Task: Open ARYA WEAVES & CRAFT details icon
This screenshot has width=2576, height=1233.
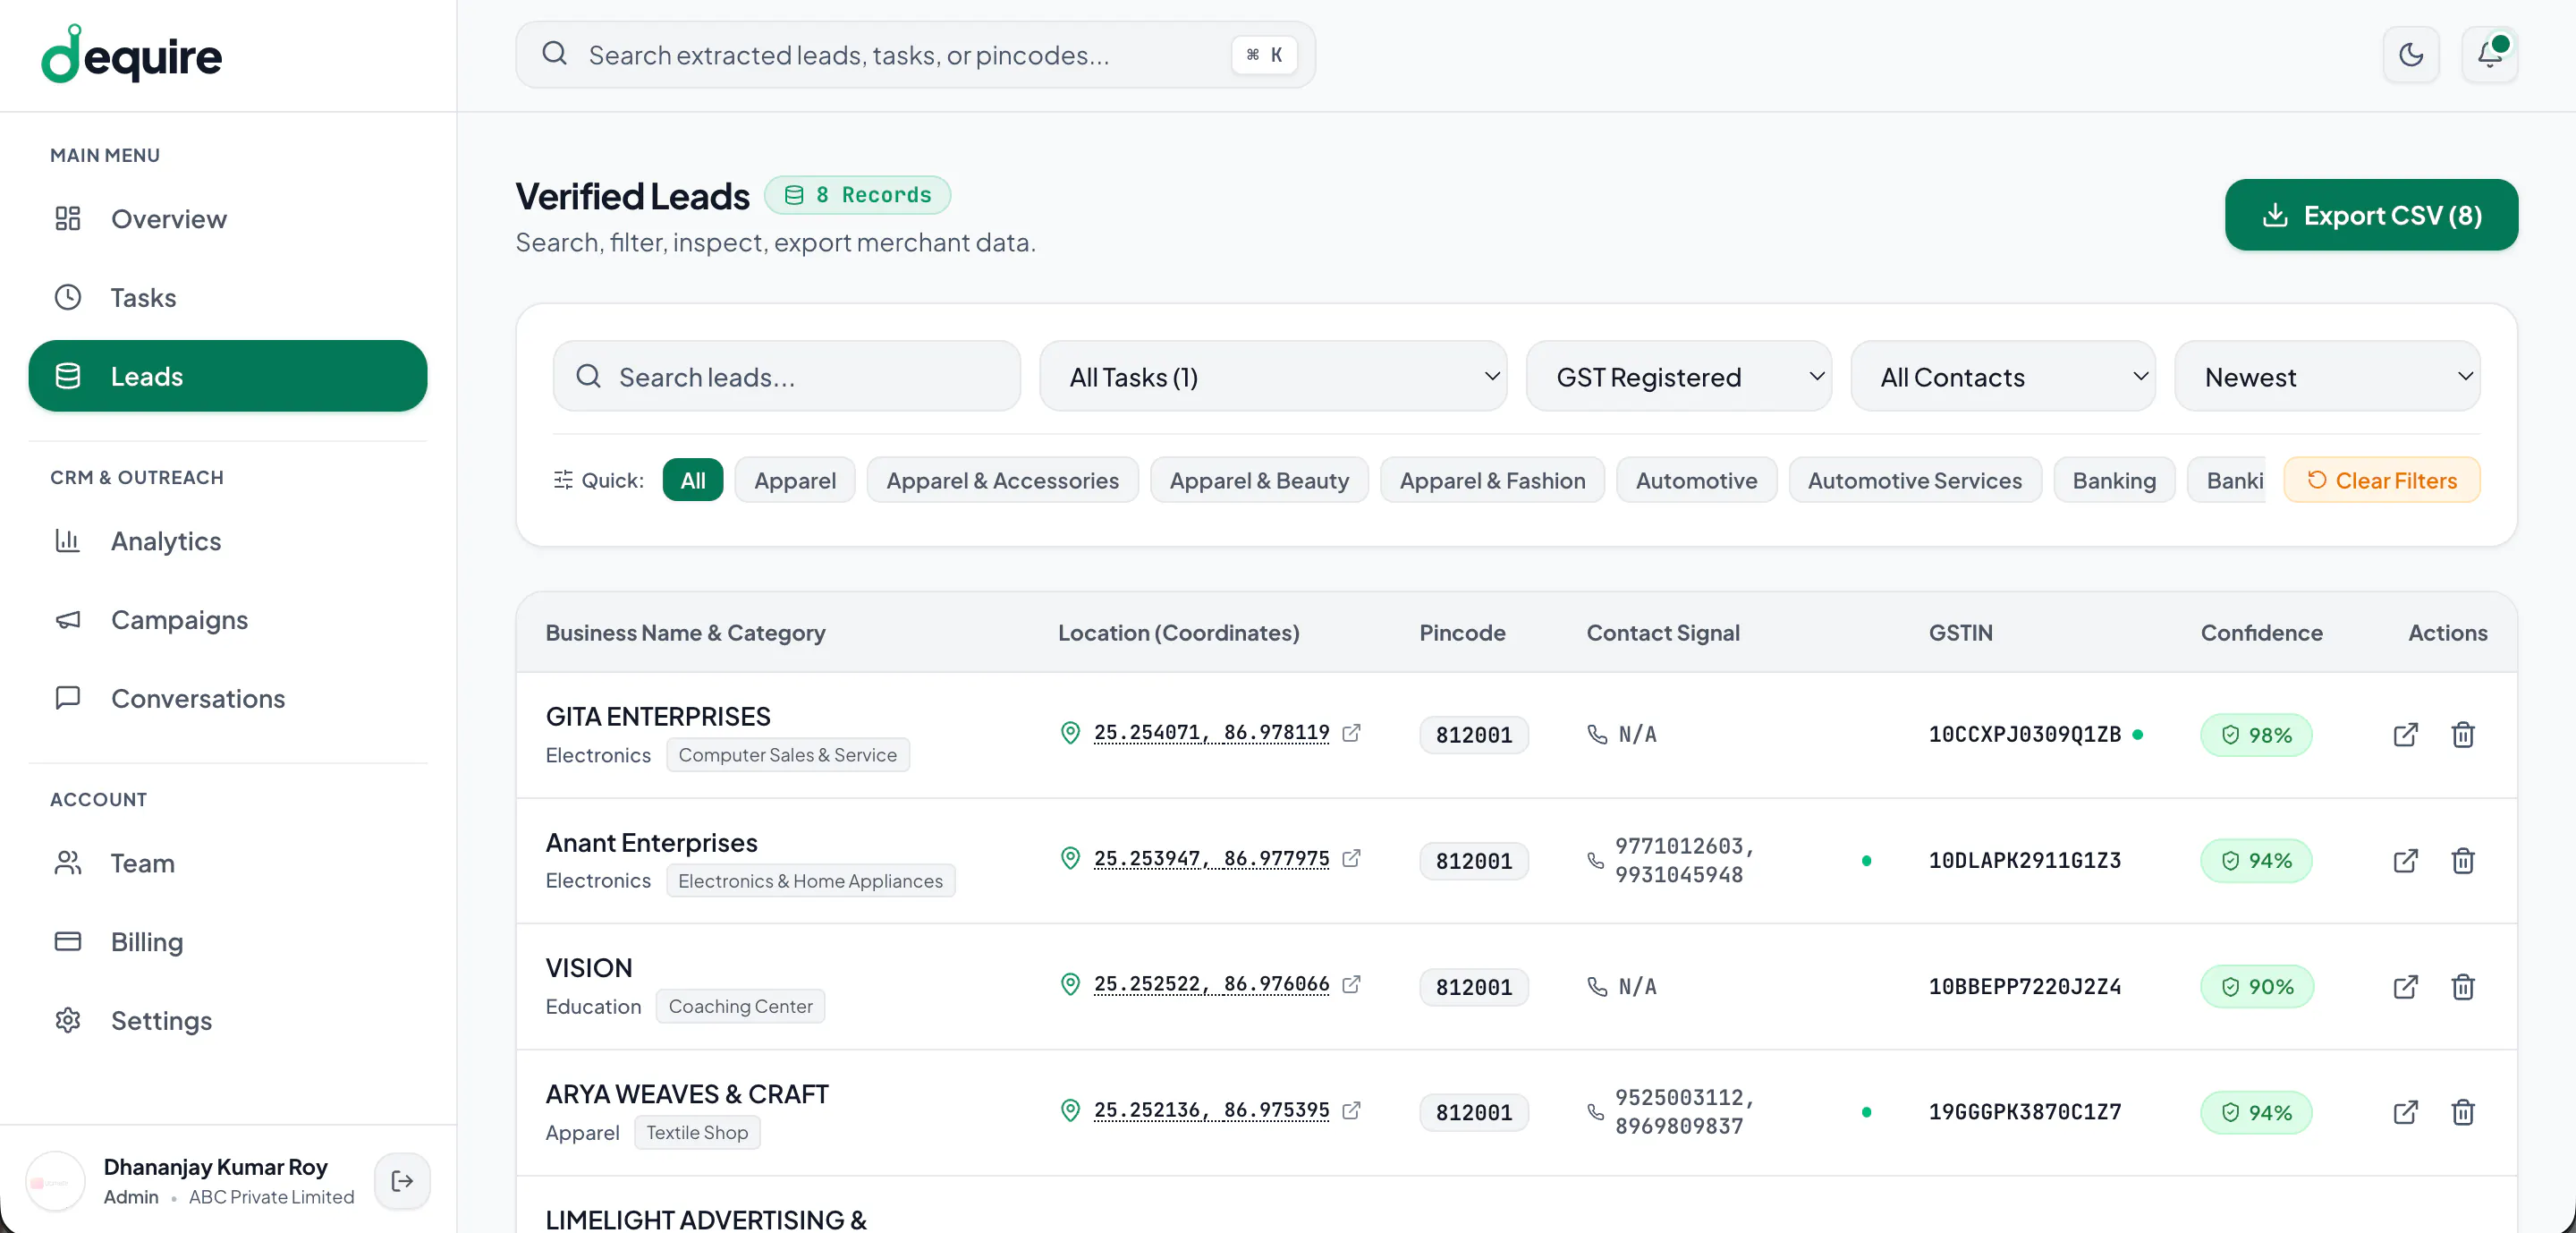Action: [x=2405, y=1112]
